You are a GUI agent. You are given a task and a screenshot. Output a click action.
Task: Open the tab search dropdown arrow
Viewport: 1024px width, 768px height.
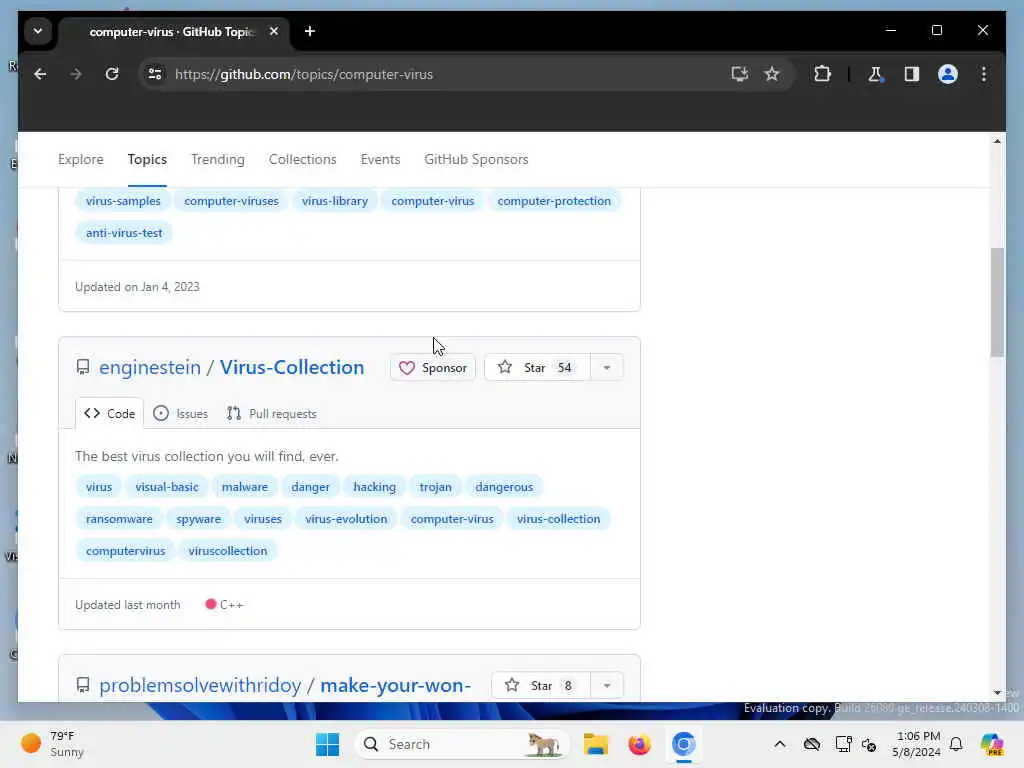pyautogui.click(x=38, y=31)
